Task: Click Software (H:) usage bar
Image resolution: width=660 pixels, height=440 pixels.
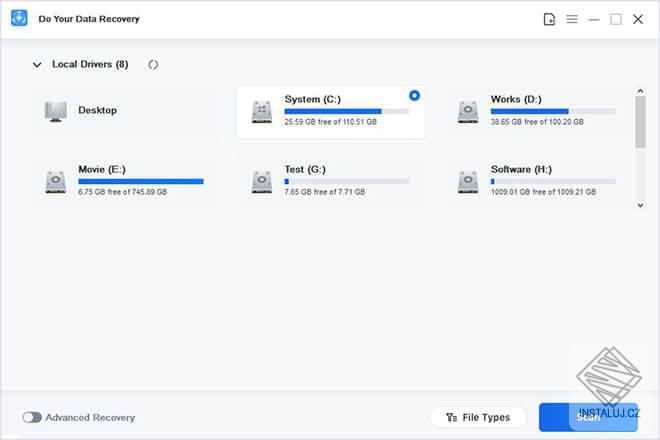Action: click(x=553, y=181)
